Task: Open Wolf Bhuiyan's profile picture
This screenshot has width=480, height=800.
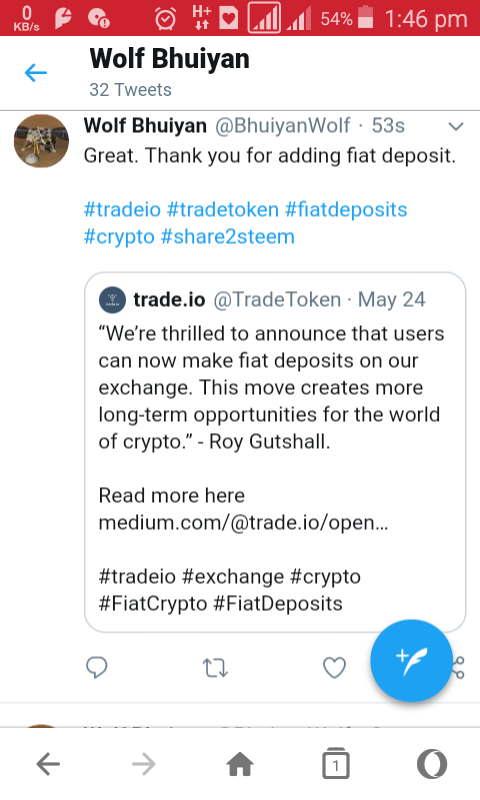Action: click(41, 141)
